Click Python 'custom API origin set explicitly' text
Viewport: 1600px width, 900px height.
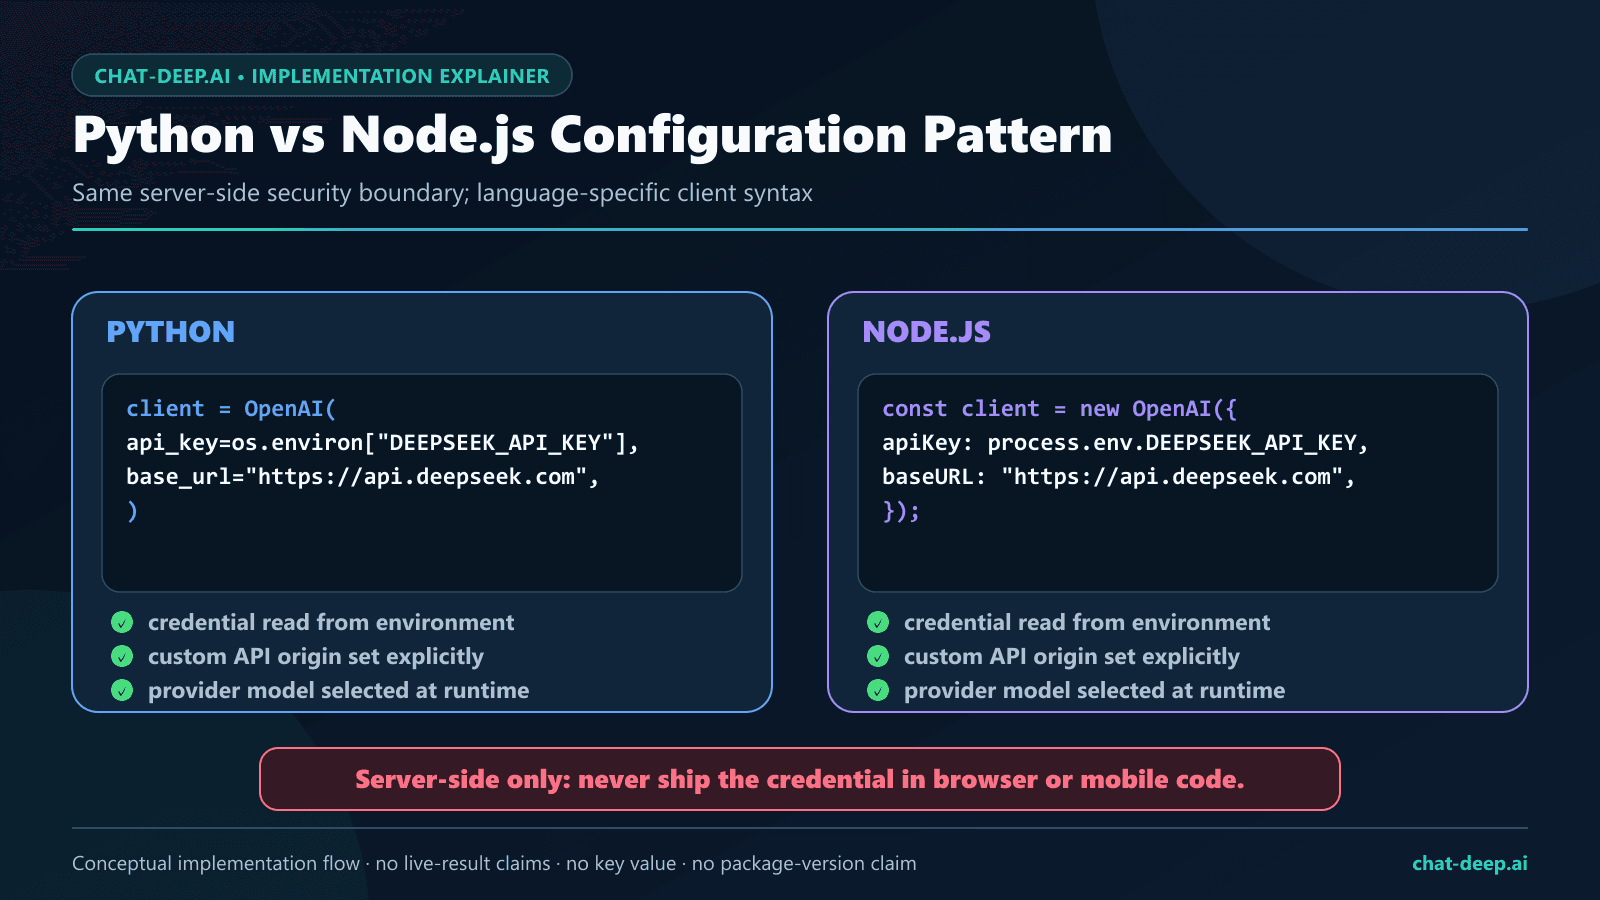coord(316,657)
